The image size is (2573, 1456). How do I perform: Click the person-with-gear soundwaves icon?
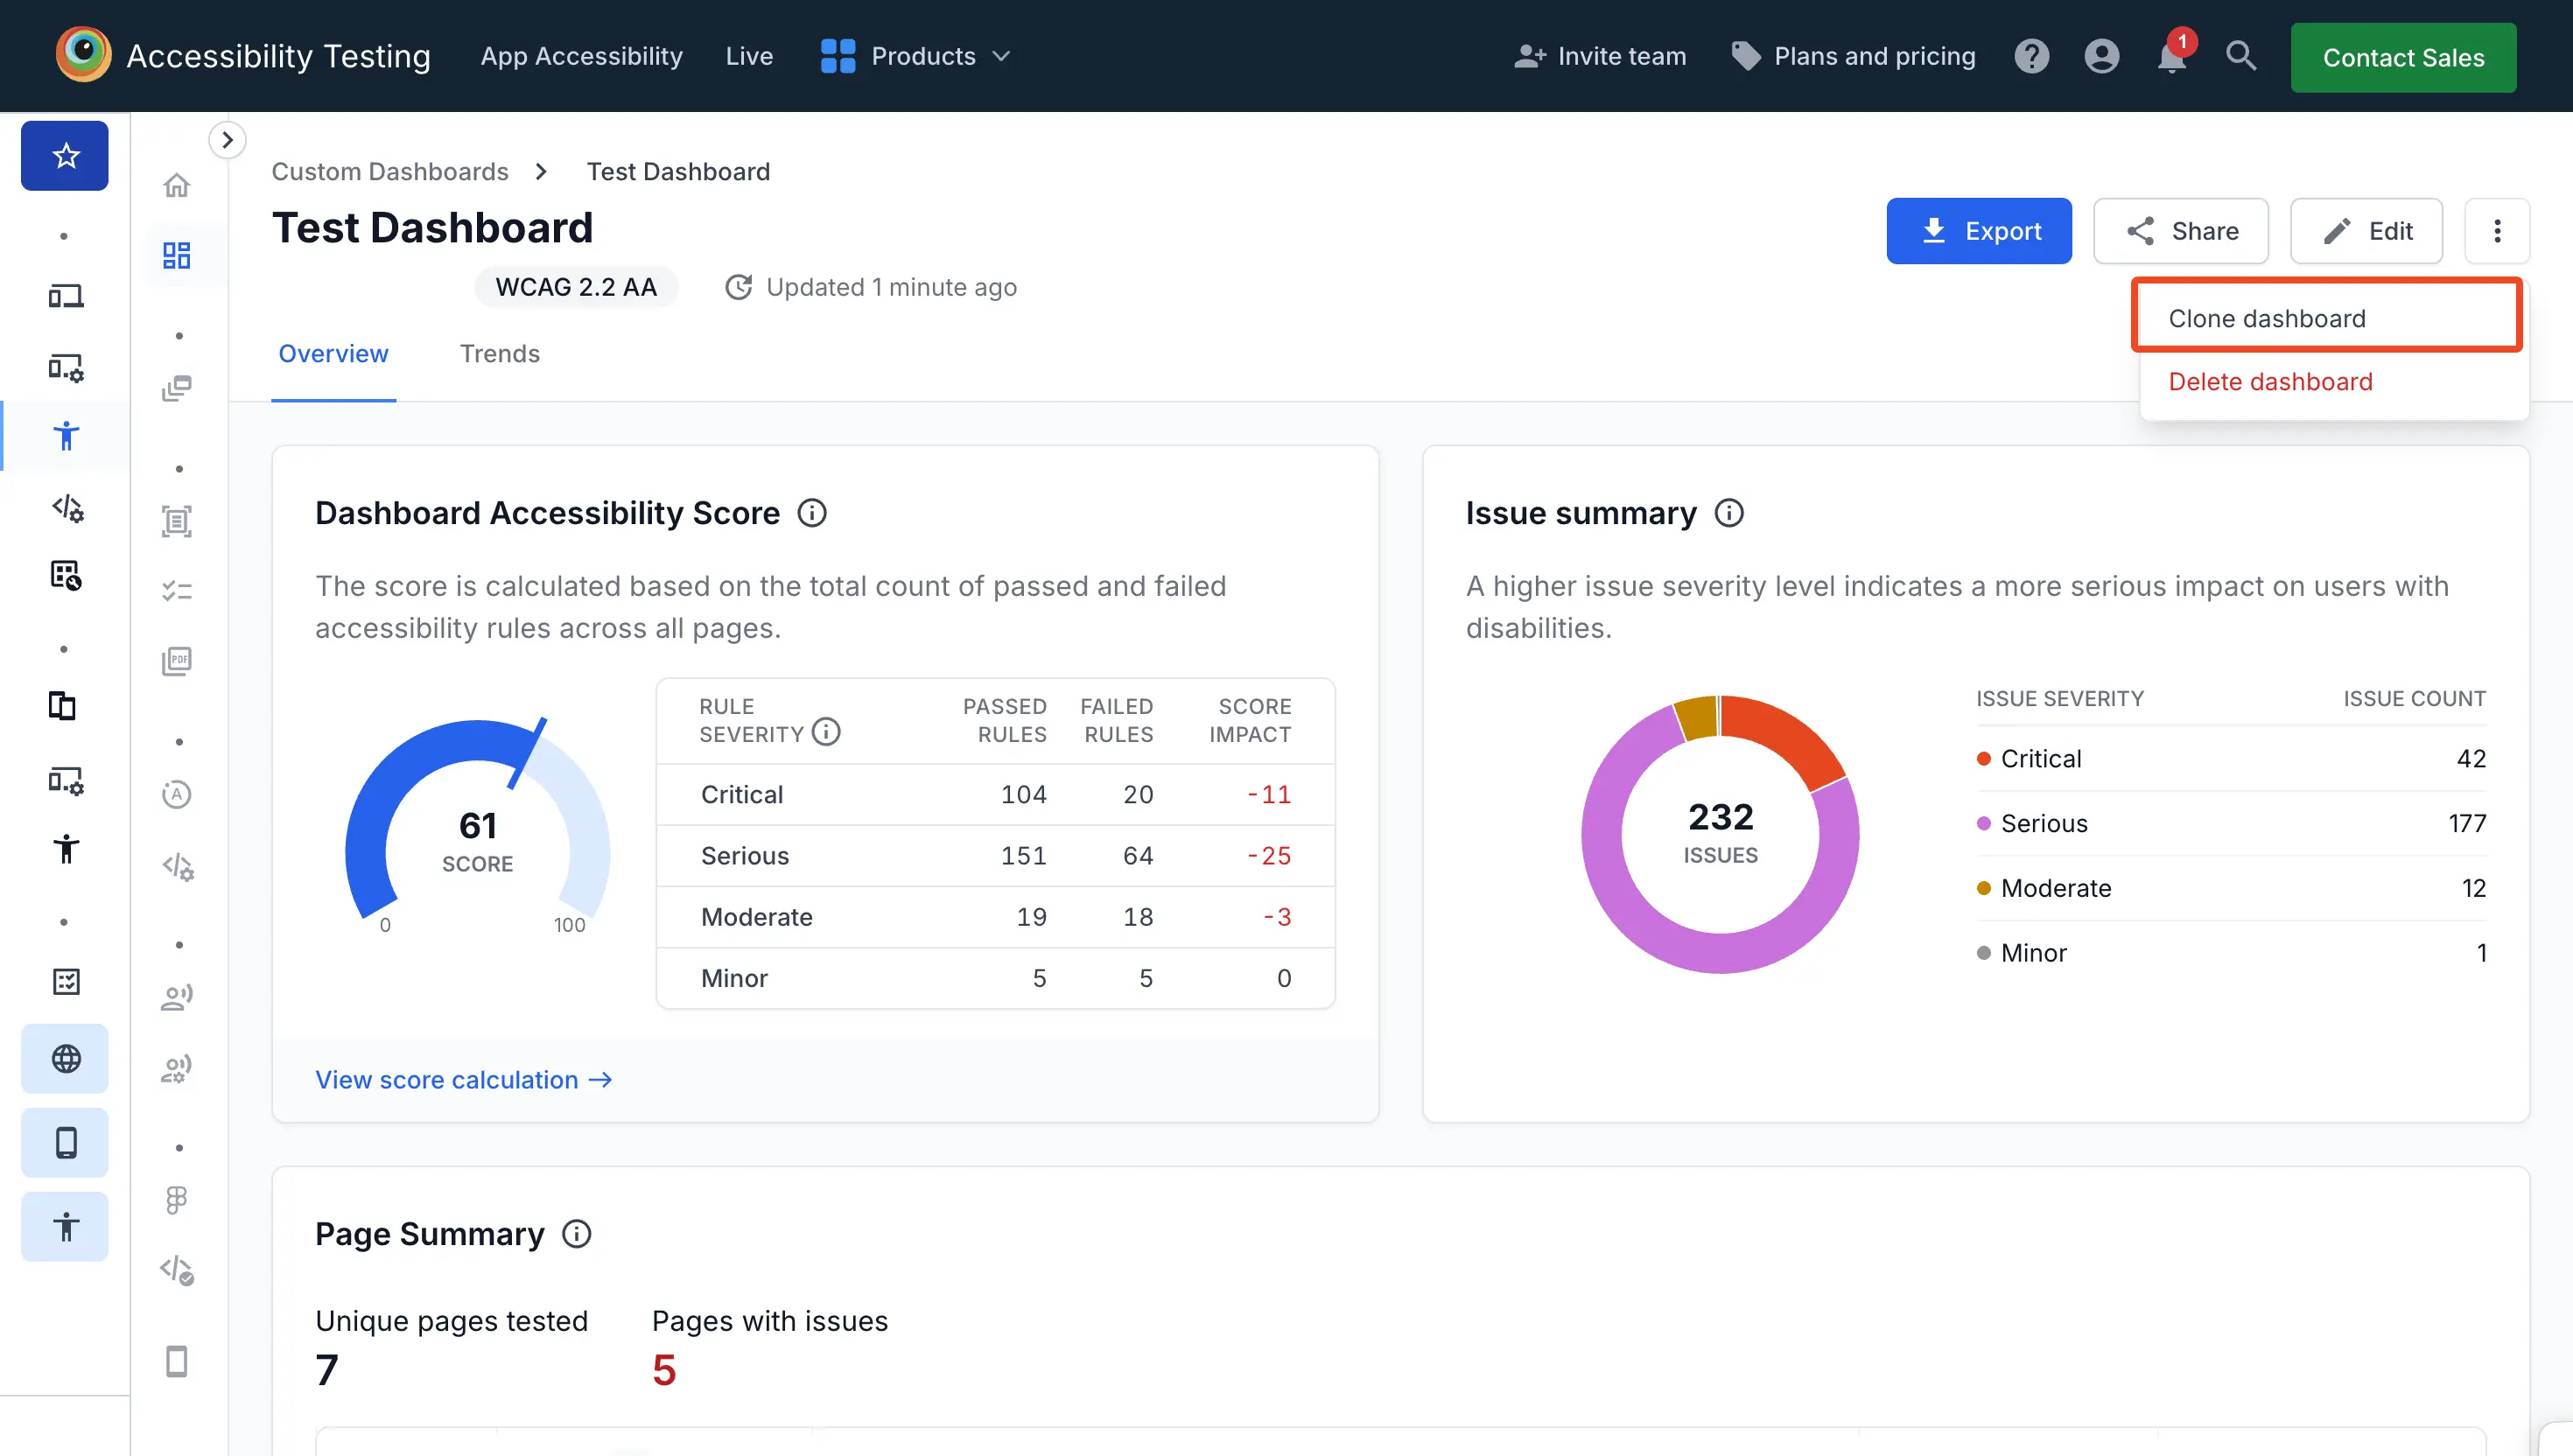(x=177, y=1069)
